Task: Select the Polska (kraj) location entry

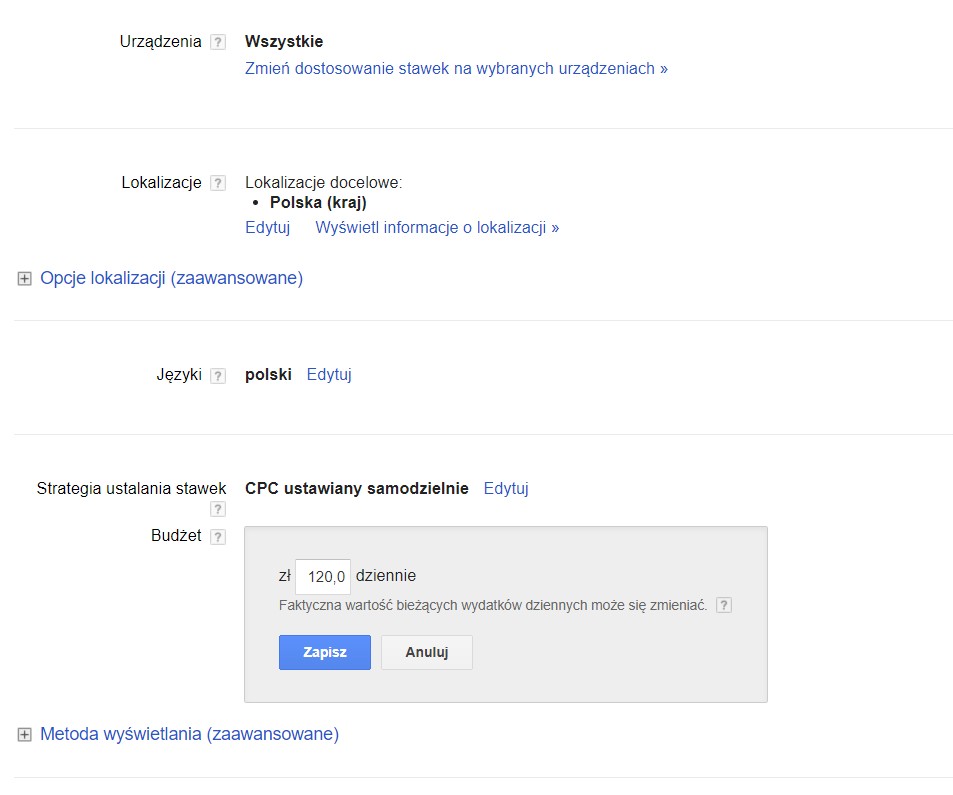Action: click(x=318, y=203)
